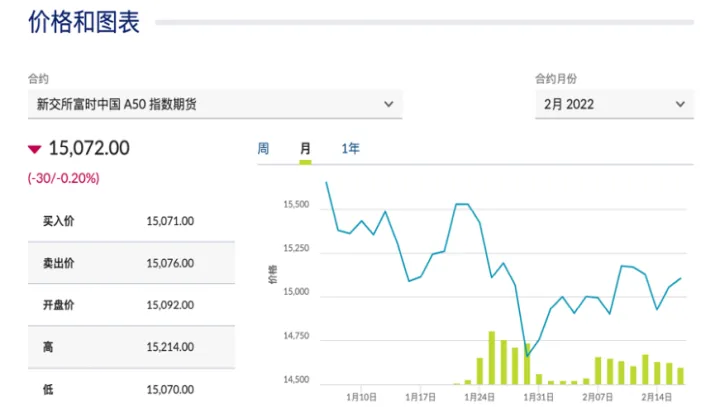Switch chart to 周 tab
The height and width of the screenshot is (407, 720).
pyautogui.click(x=263, y=148)
